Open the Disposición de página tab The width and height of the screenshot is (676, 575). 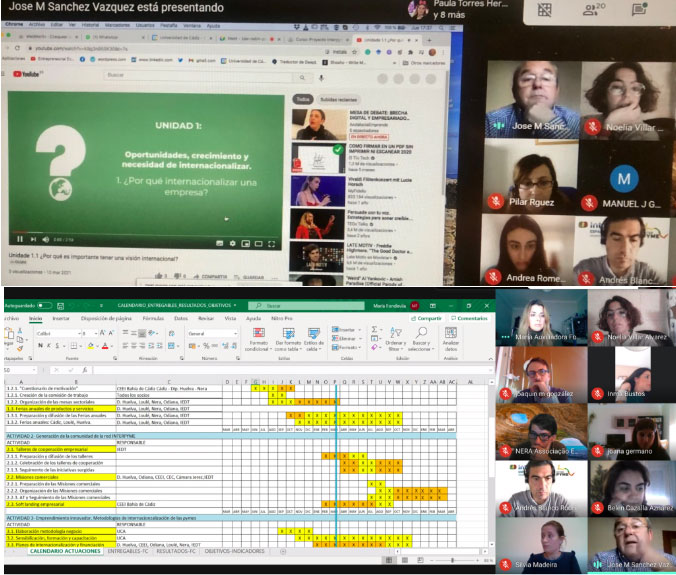106,318
